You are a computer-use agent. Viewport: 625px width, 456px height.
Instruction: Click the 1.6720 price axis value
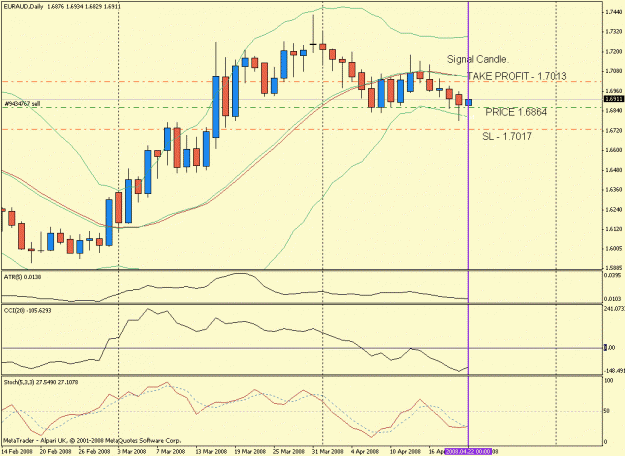tap(613, 130)
